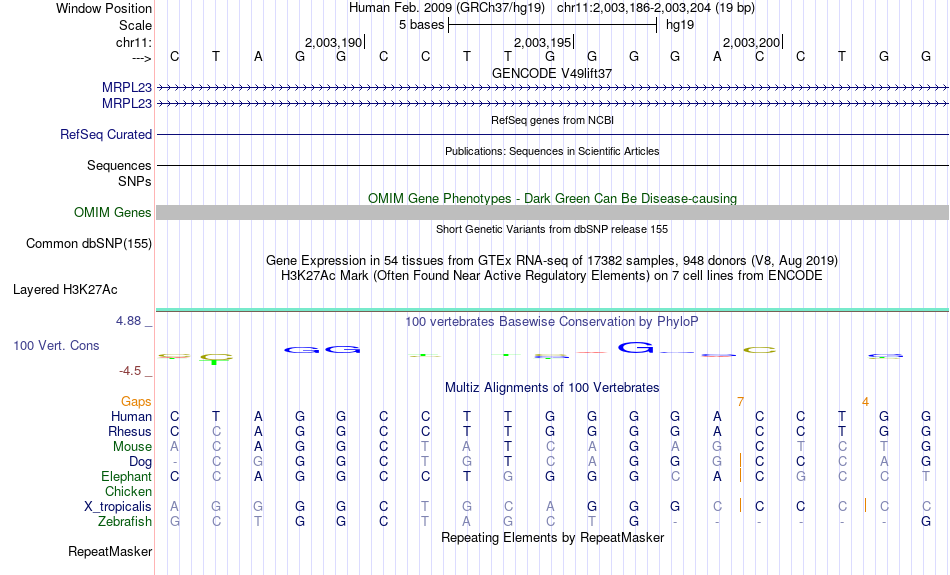The image size is (950, 575).
Task: Click the teal H3K27Ac signal line
Action: 553,310
